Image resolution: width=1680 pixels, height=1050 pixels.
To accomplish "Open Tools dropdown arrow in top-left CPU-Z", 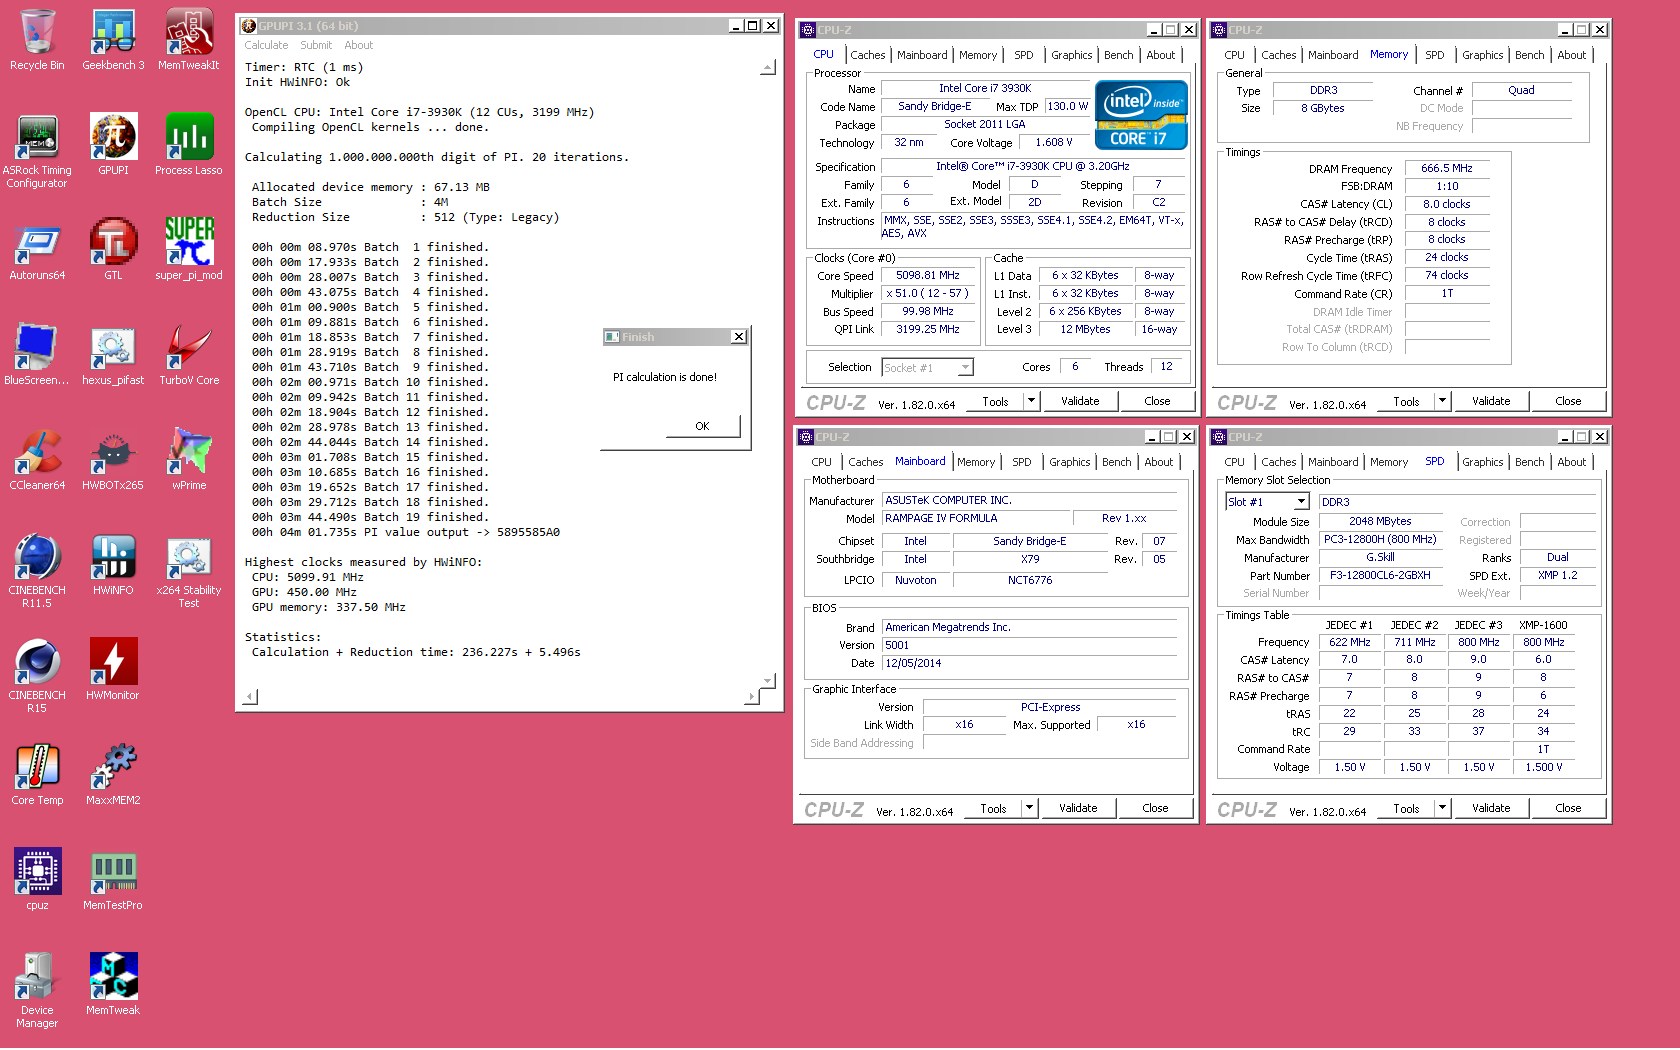I will [1031, 401].
